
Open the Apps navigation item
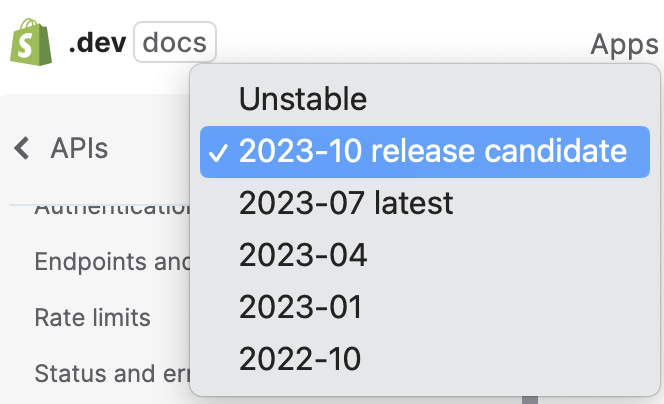[x=624, y=44]
